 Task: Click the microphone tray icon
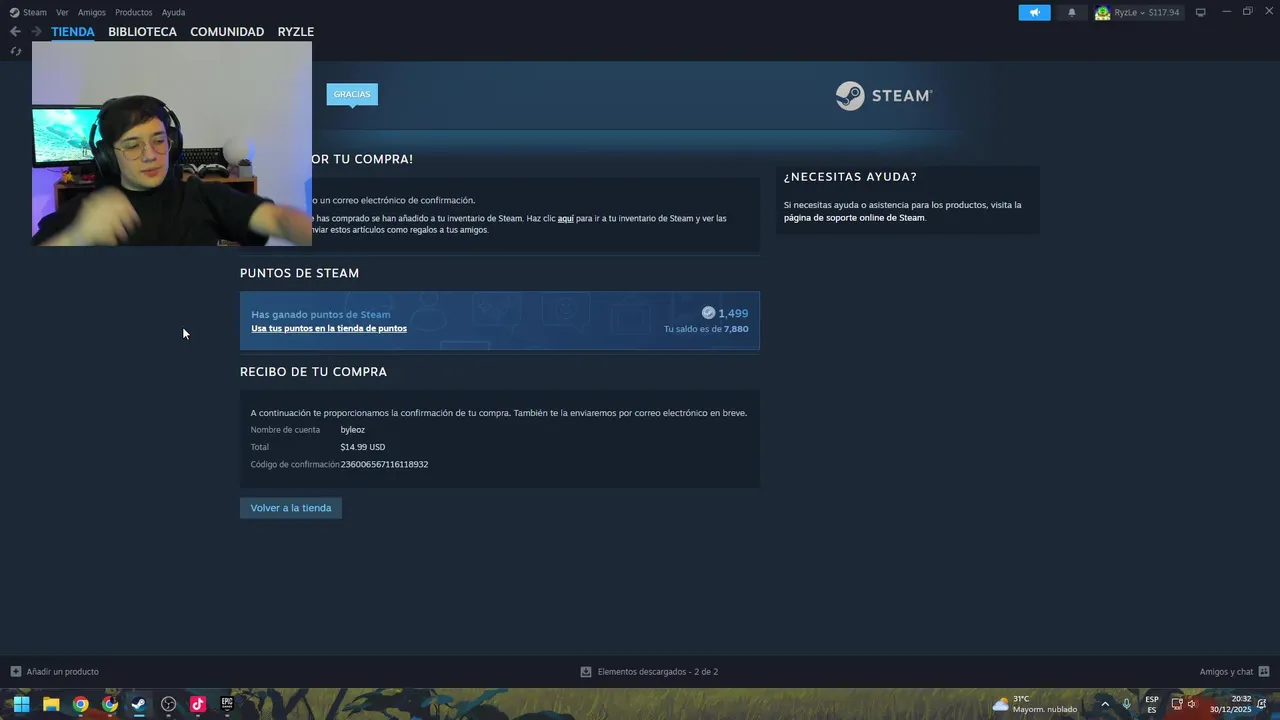pyautogui.click(x=1127, y=704)
